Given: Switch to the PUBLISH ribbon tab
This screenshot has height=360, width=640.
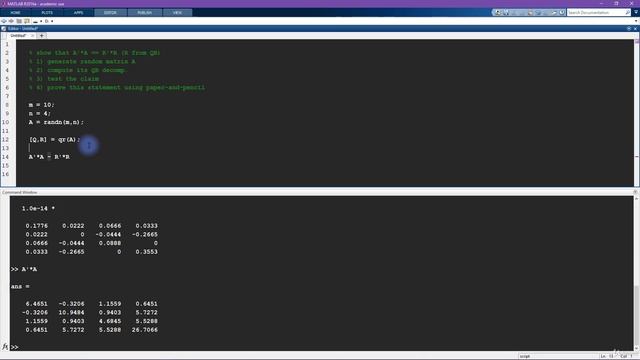Looking at the screenshot, I should tap(144, 13).
